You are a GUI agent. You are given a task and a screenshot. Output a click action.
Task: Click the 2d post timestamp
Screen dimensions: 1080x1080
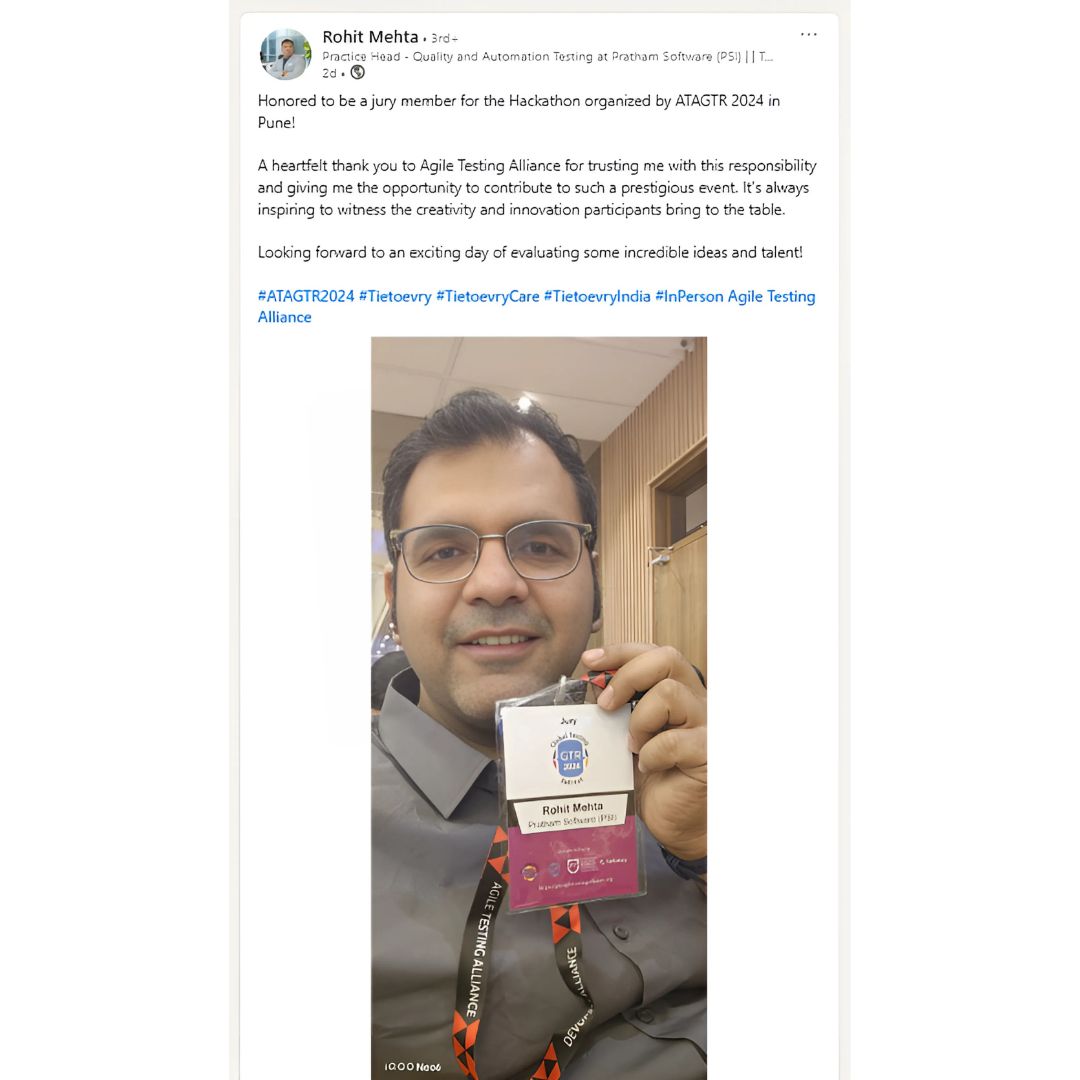(329, 73)
